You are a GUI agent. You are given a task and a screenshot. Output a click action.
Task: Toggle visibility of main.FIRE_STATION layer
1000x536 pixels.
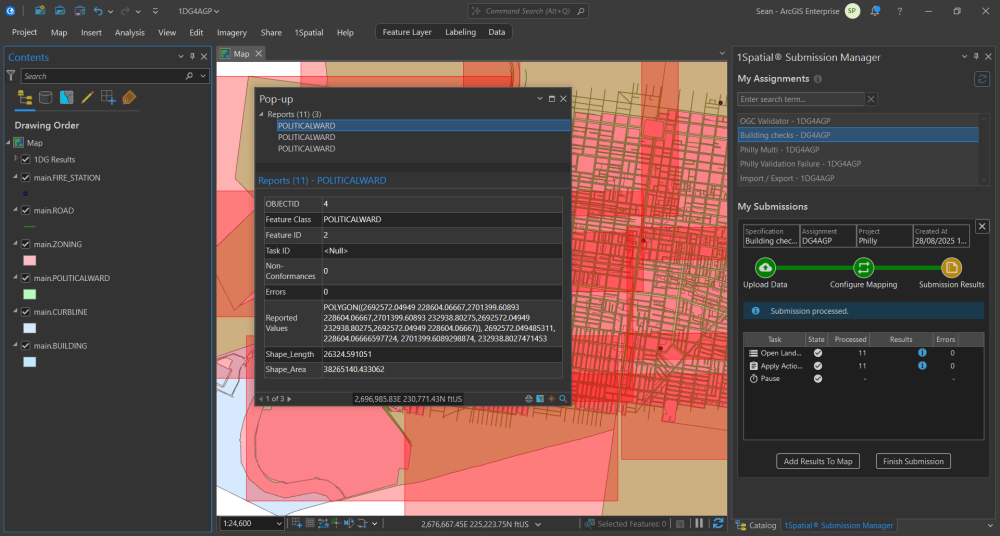(26, 178)
